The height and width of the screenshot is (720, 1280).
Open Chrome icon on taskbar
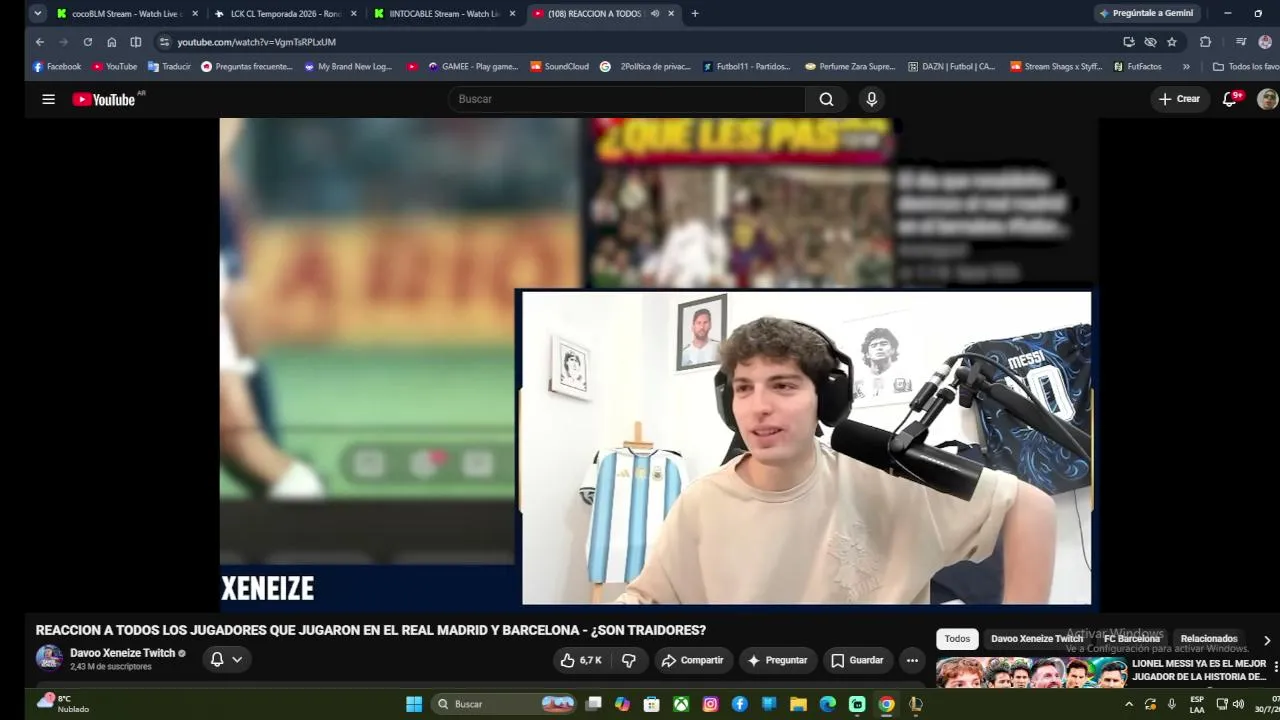(x=886, y=704)
